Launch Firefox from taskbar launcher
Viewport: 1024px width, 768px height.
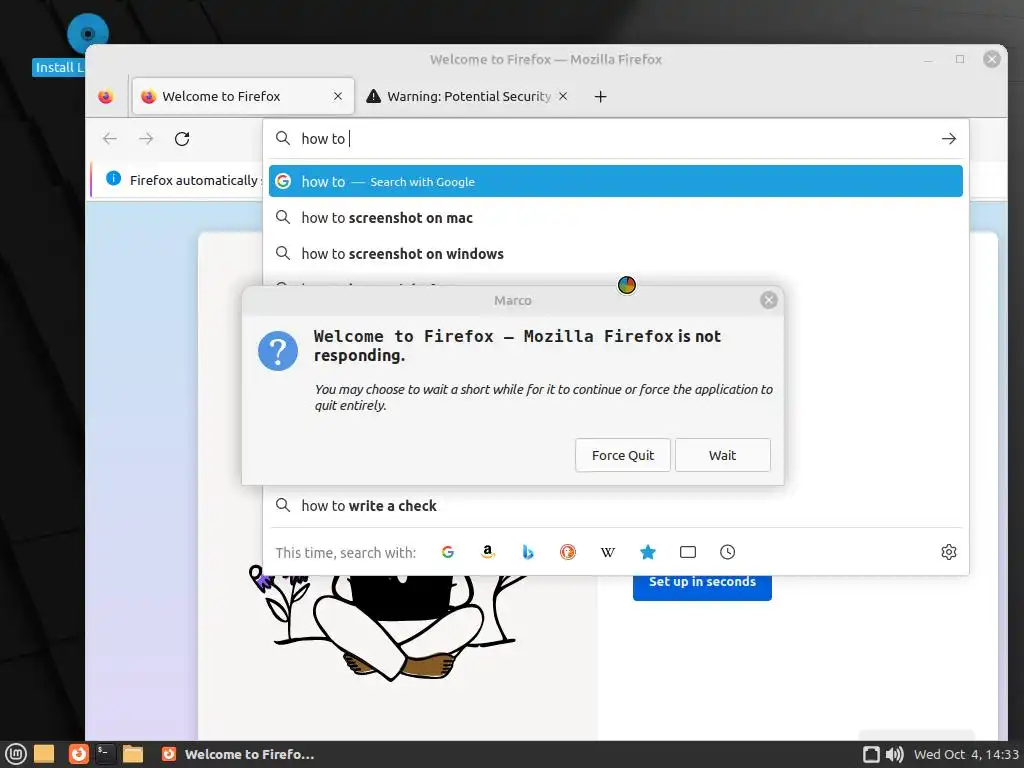(x=78, y=754)
